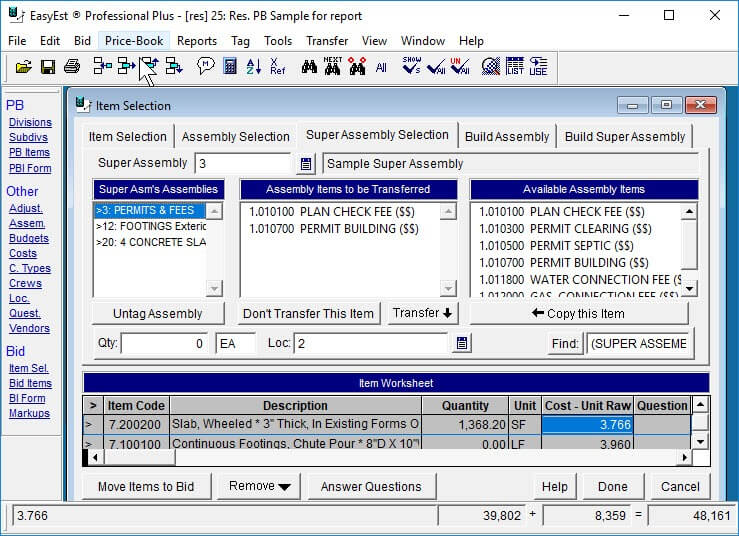Click the Print toolbar icon
The image size is (739, 536).
coord(72,66)
